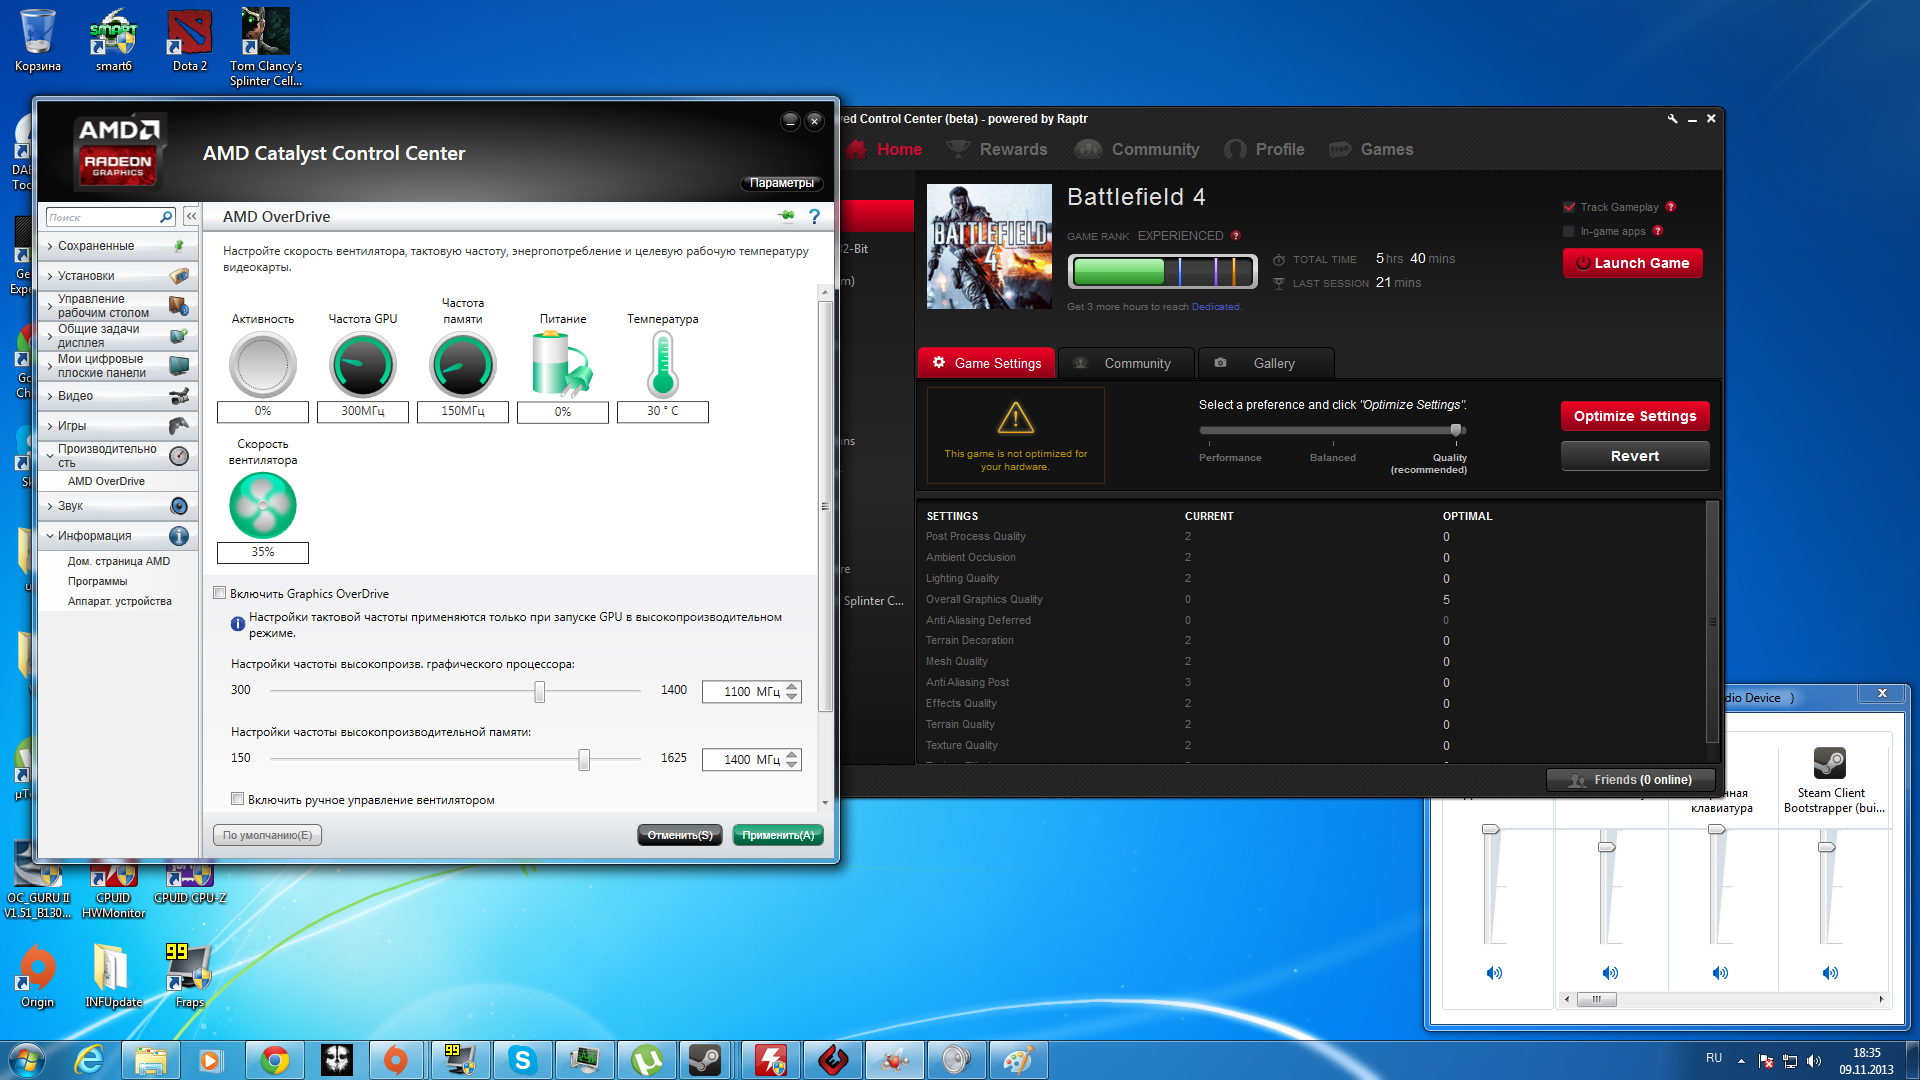Click the GPU clock frequency slider handle
The width and height of the screenshot is (1920, 1080).
pyautogui.click(x=540, y=691)
